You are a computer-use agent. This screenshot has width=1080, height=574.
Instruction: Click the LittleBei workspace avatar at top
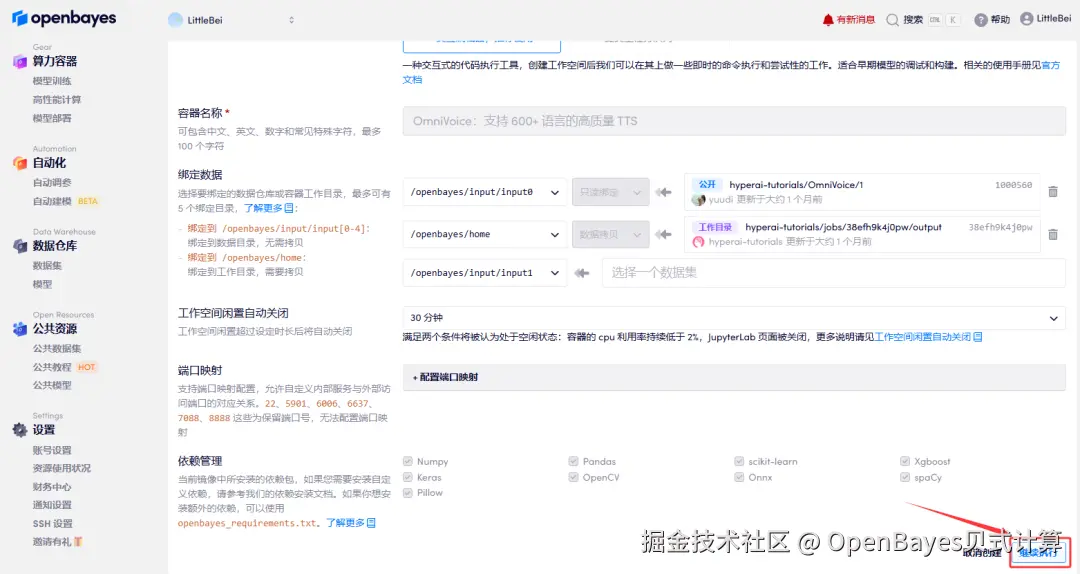tap(176, 20)
